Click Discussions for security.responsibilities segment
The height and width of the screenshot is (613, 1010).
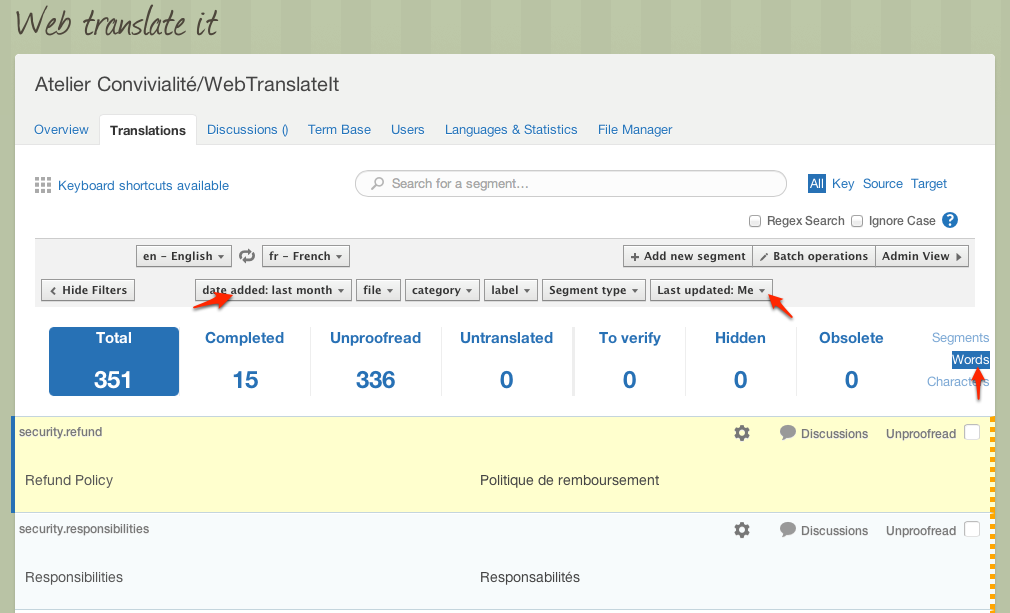point(824,531)
